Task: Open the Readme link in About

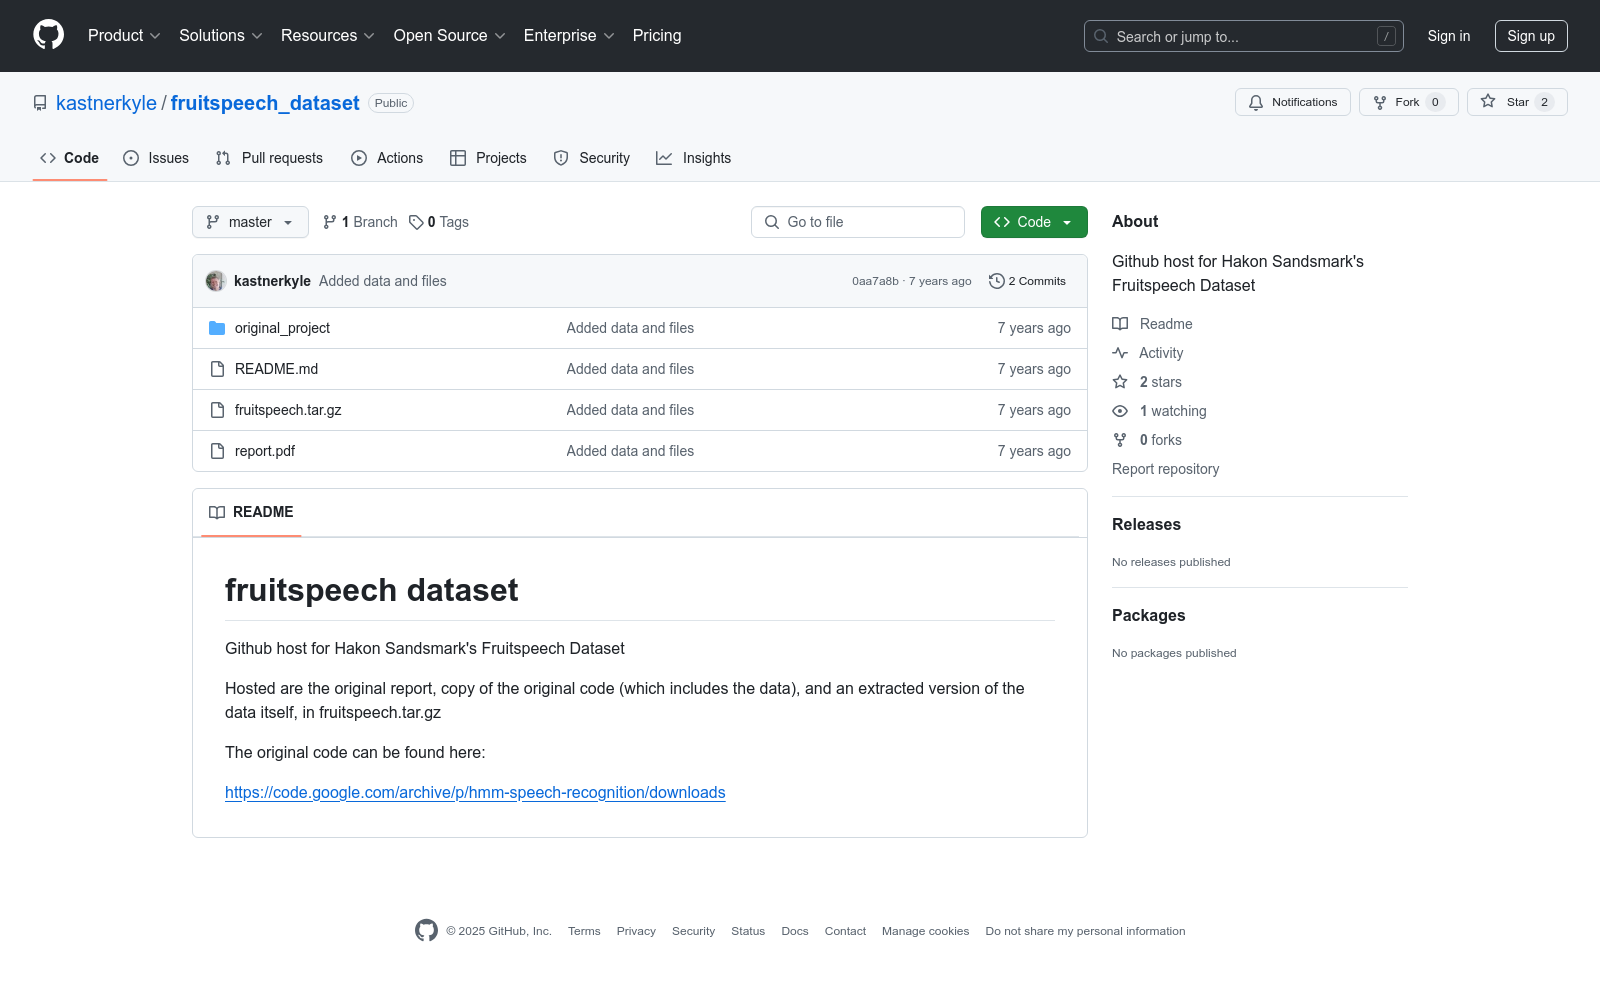Action: (1153, 324)
